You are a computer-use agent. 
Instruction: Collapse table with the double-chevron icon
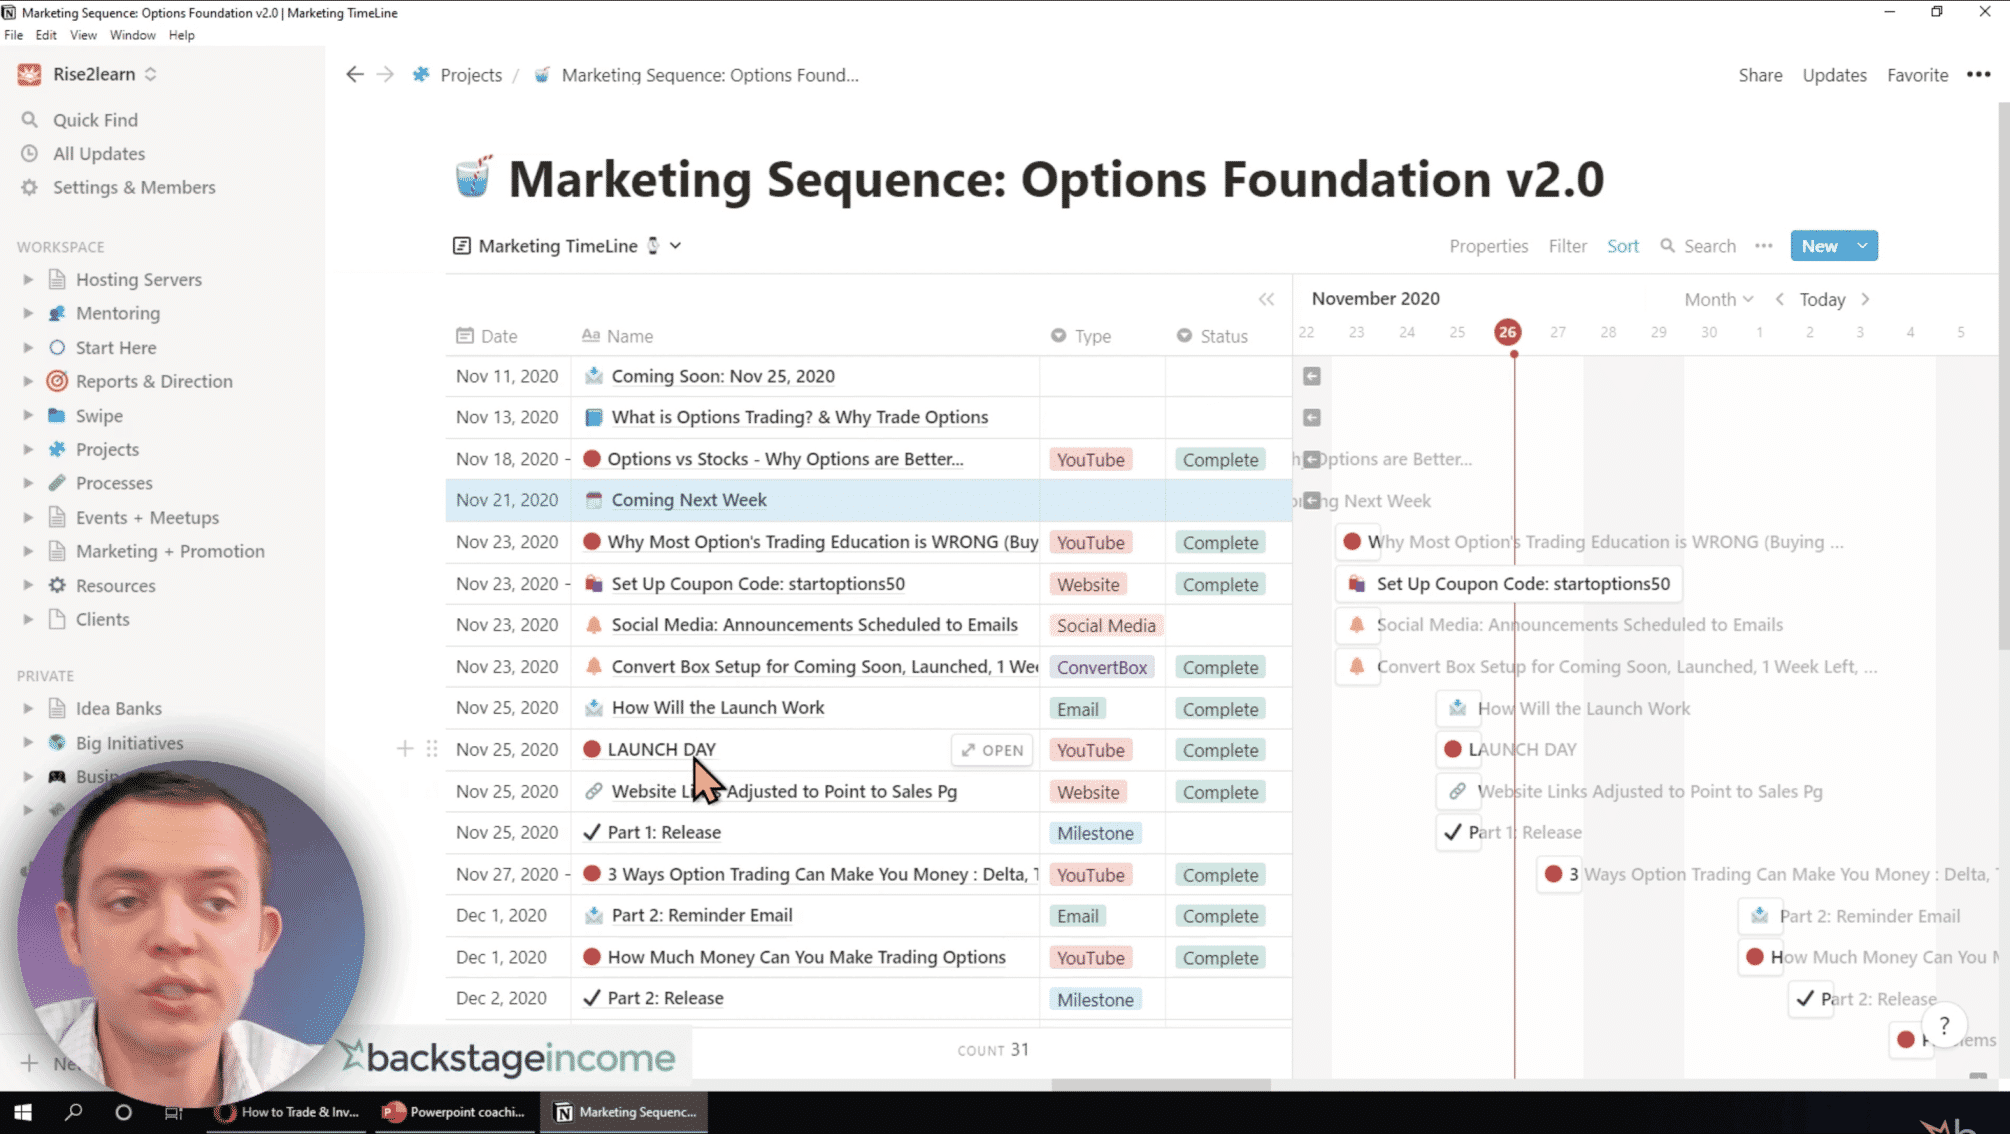pos(1266,299)
